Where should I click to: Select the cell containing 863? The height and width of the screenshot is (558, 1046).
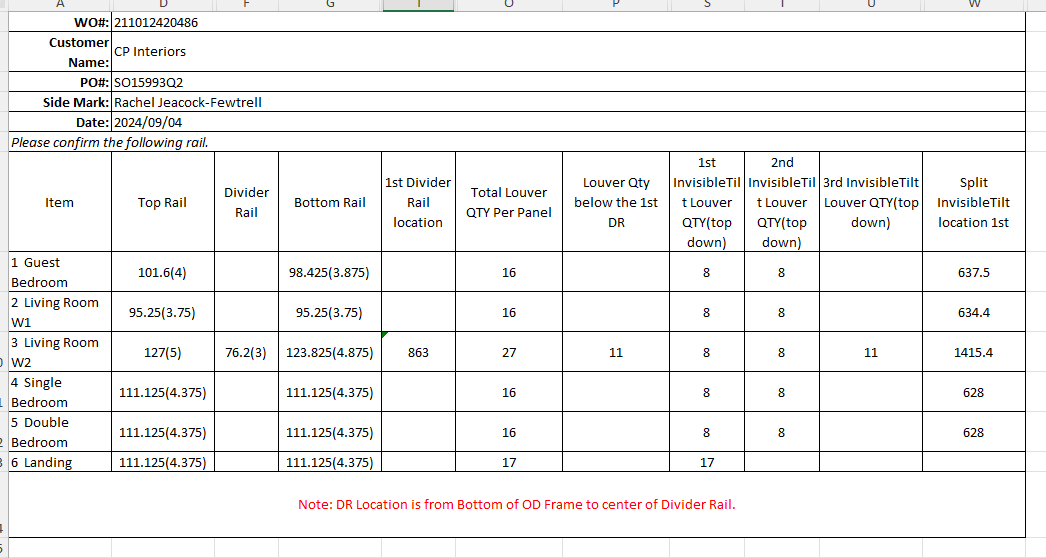(x=418, y=352)
